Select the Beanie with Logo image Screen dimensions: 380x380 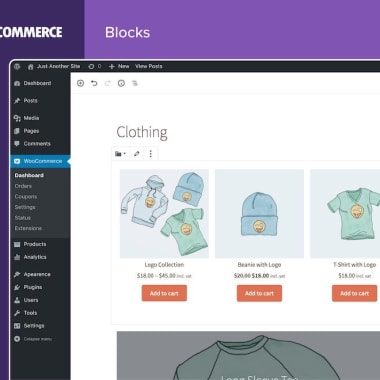[x=259, y=214]
